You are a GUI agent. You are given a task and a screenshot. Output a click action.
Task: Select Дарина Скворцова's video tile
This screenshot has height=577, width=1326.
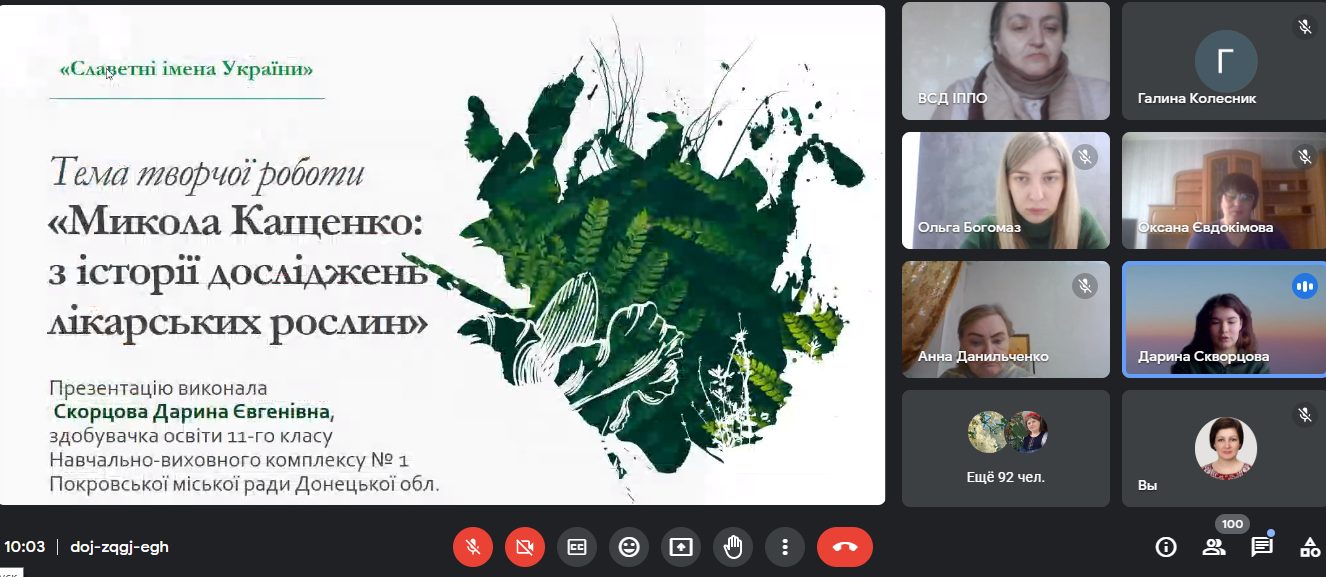click(1224, 319)
